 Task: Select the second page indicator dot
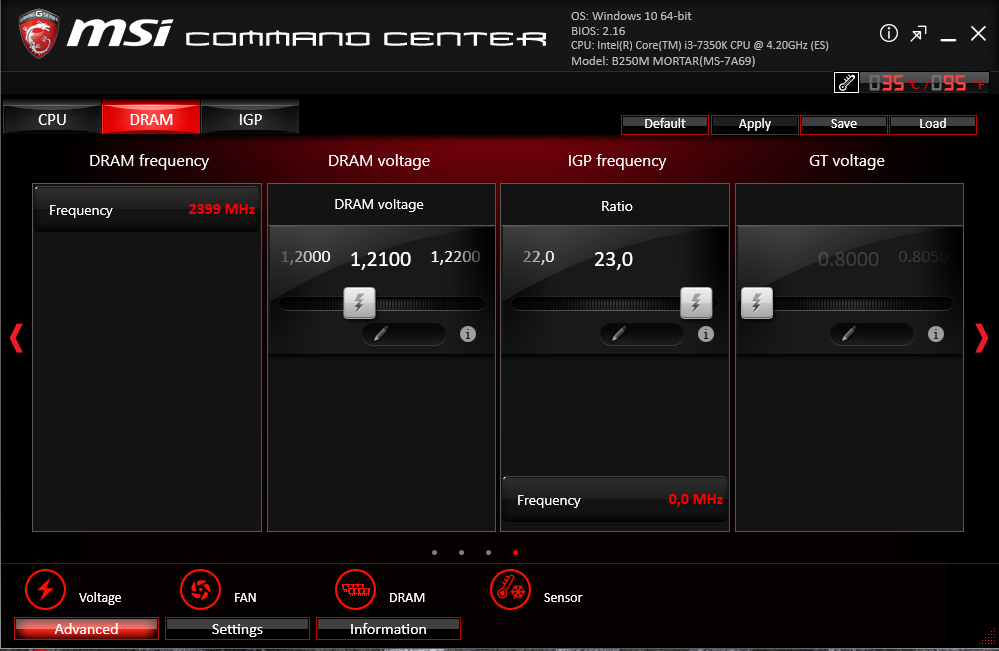(461, 552)
